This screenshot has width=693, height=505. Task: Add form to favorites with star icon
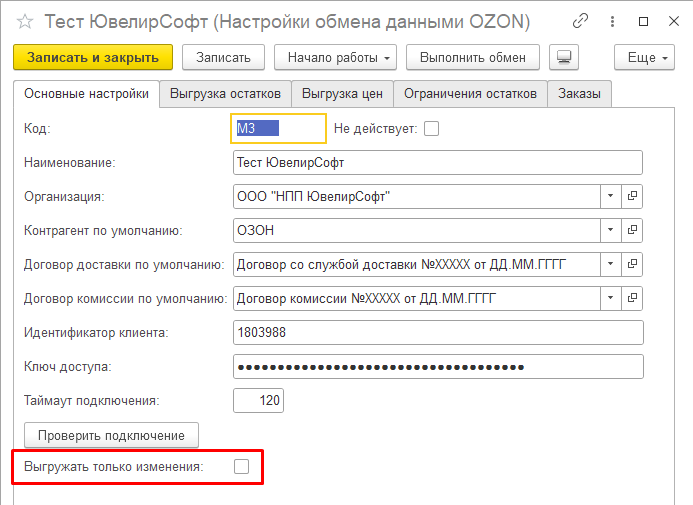pos(25,21)
